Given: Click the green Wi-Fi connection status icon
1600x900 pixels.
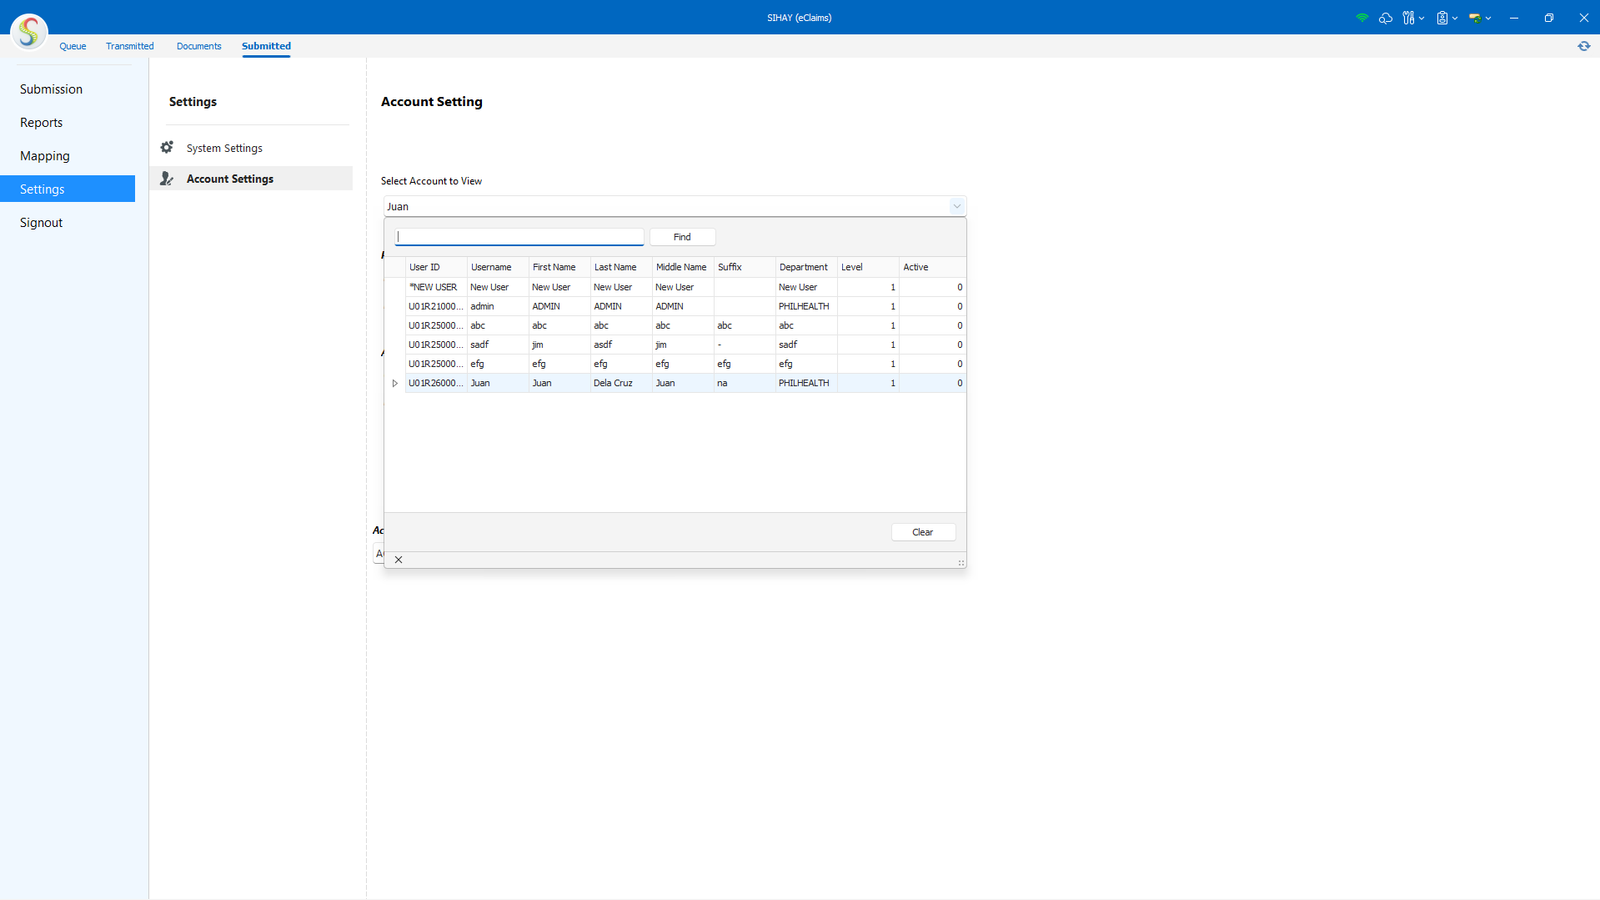Looking at the screenshot, I should pyautogui.click(x=1361, y=18).
